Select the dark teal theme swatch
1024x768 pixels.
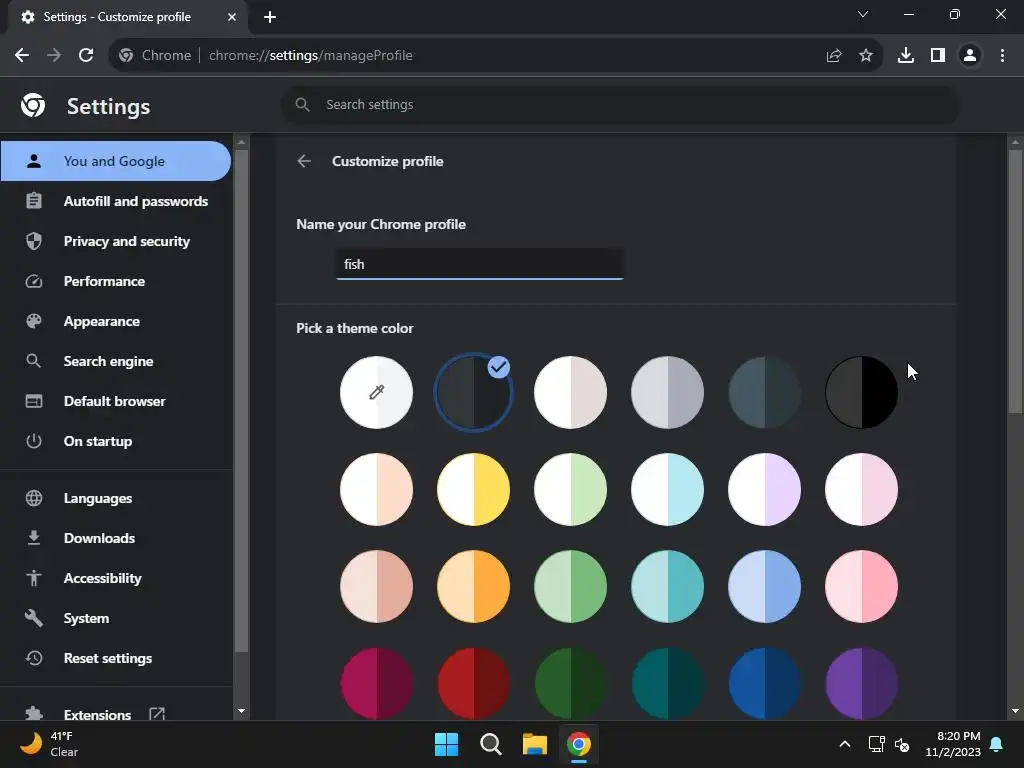click(x=667, y=684)
